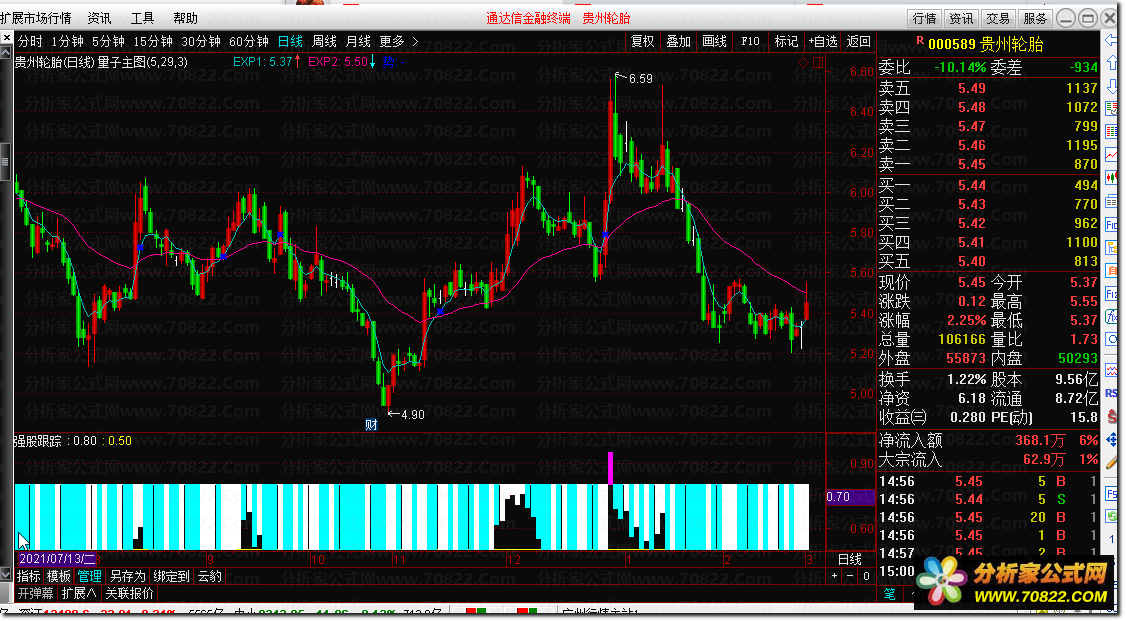Open the 工具 menu
This screenshot has height=621, width=1126.
point(142,18)
